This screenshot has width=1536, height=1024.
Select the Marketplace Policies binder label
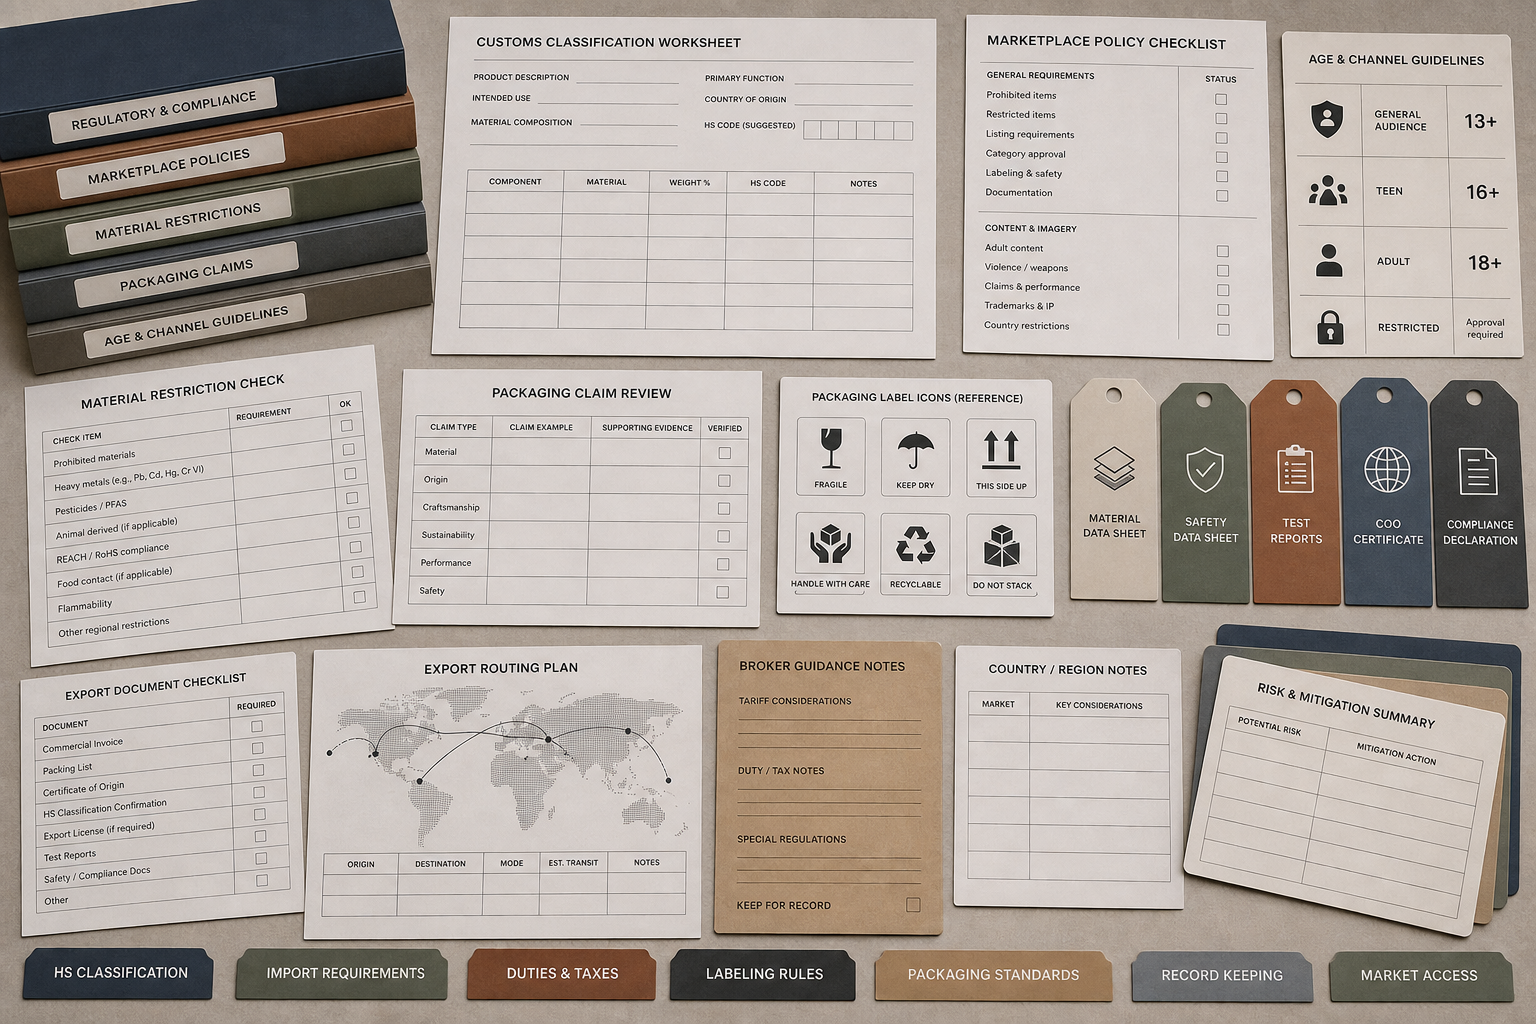(169, 166)
